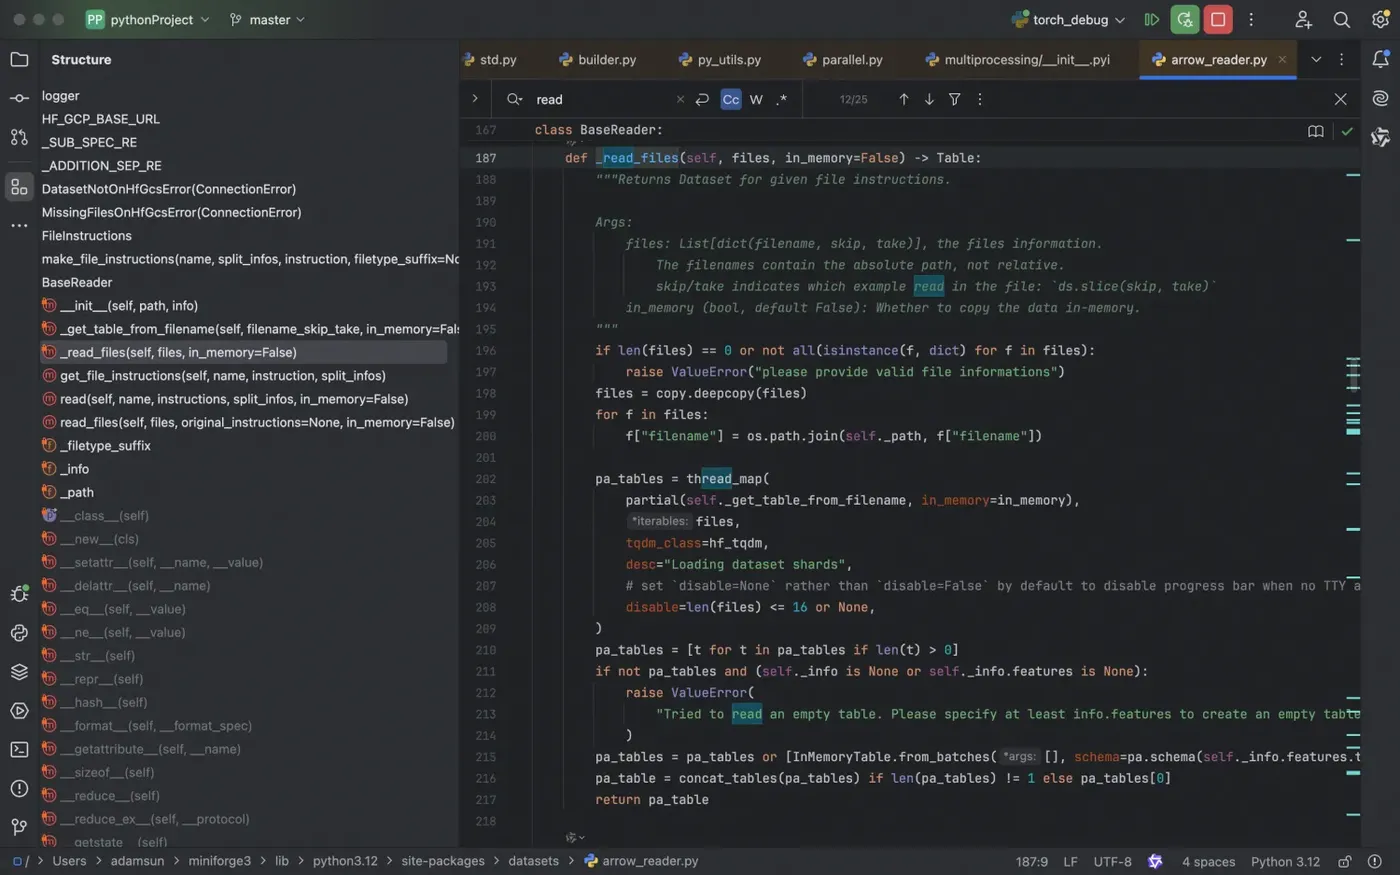Stop the running process with red button

click(x=1218, y=19)
